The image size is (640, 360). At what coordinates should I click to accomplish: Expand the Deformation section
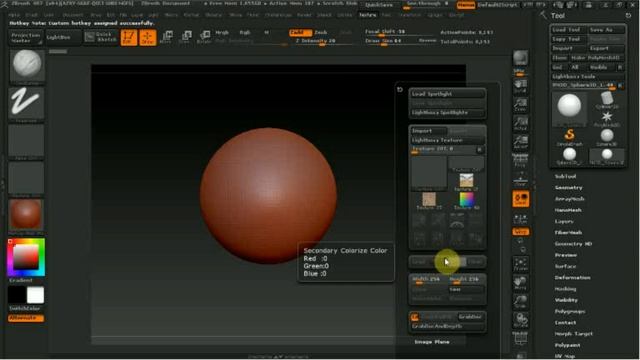point(572,278)
